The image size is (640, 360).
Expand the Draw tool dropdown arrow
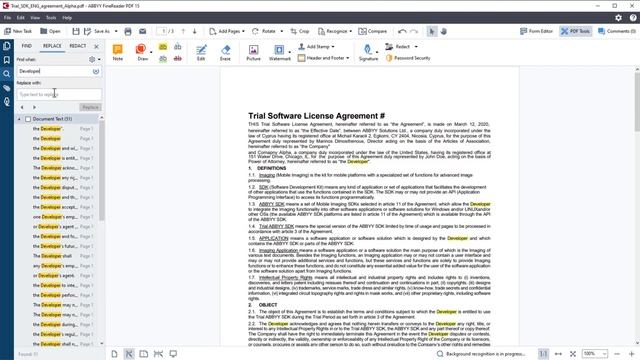151,52
